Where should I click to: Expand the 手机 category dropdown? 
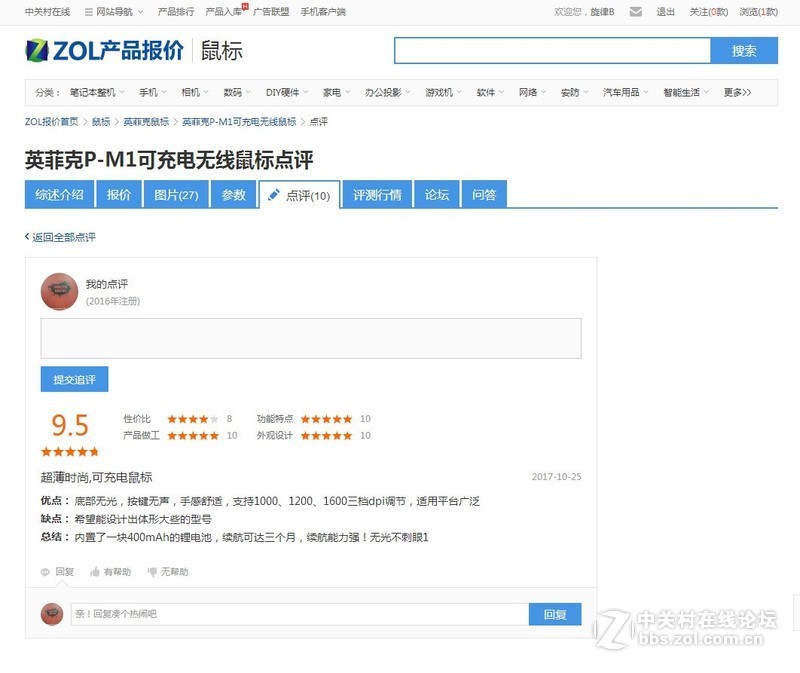pyautogui.click(x=153, y=92)
